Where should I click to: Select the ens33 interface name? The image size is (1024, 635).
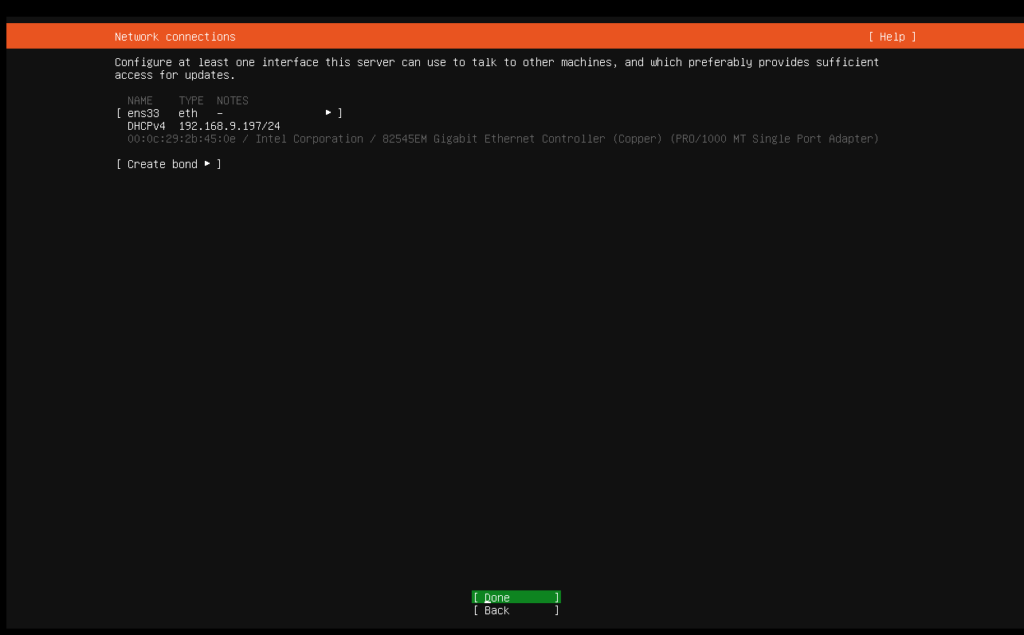[143, 113]
